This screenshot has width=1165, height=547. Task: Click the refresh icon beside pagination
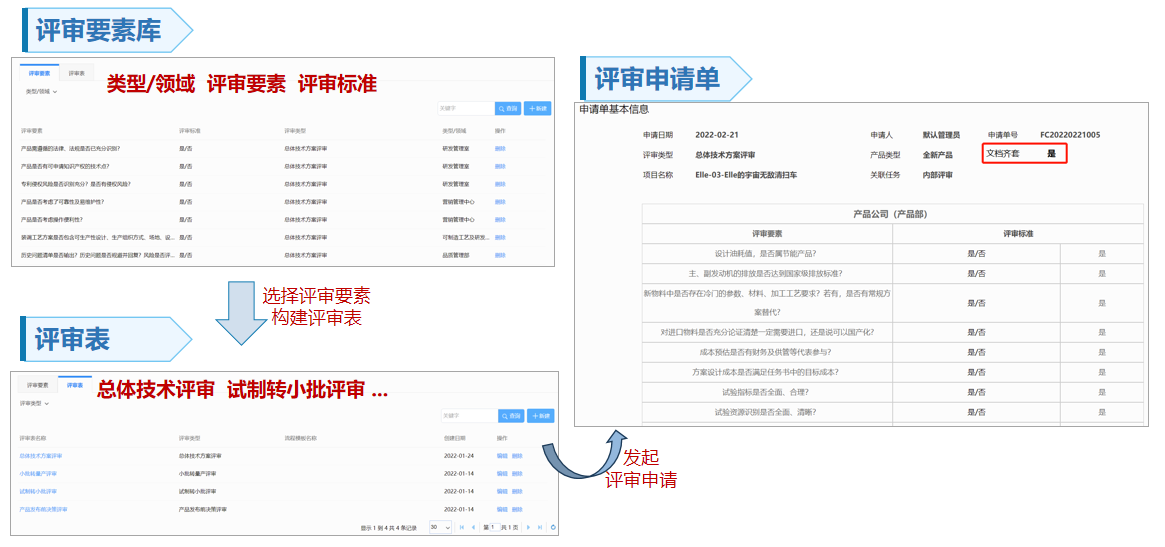553,527
